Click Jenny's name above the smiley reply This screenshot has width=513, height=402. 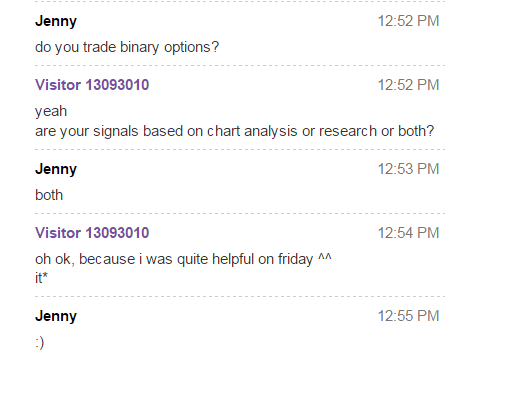pos(56,317)
